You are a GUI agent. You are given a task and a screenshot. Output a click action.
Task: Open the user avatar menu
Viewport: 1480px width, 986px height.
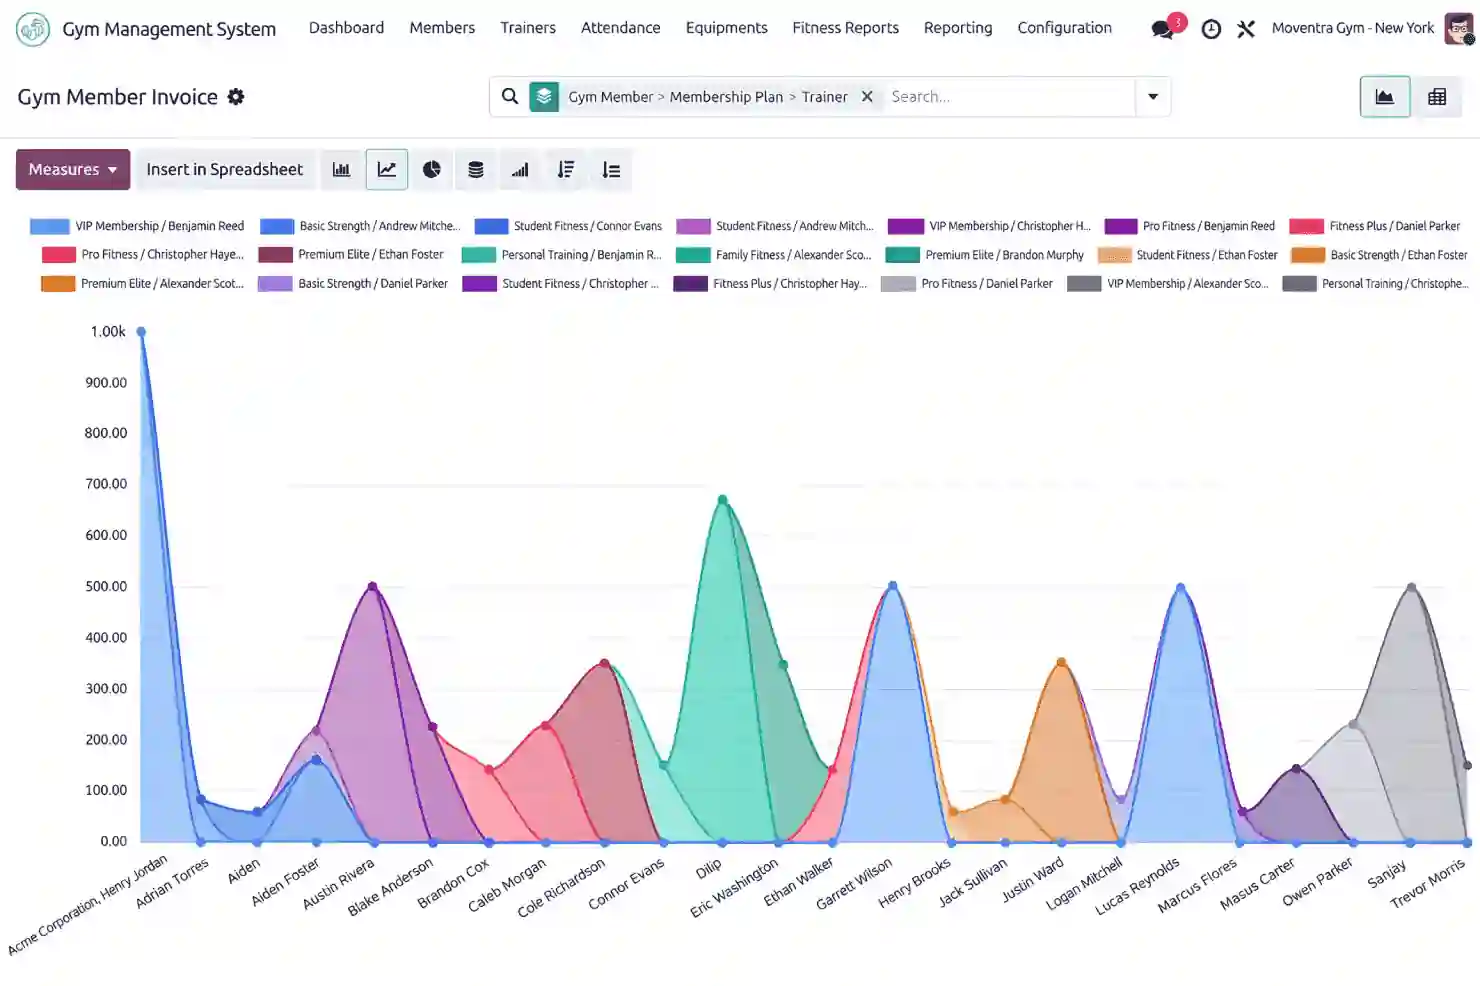pos(1459,28)
